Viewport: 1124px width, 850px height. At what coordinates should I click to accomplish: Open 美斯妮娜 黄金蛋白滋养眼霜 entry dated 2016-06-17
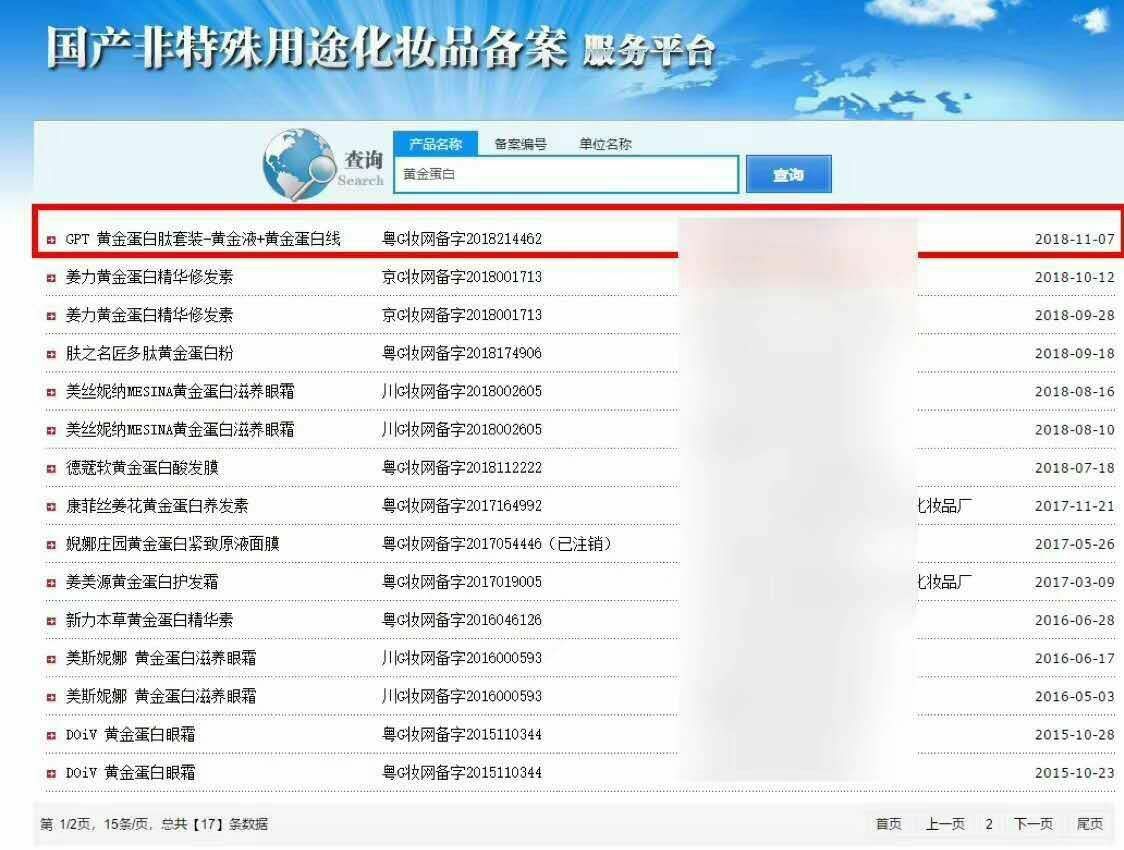click(161, 659)
